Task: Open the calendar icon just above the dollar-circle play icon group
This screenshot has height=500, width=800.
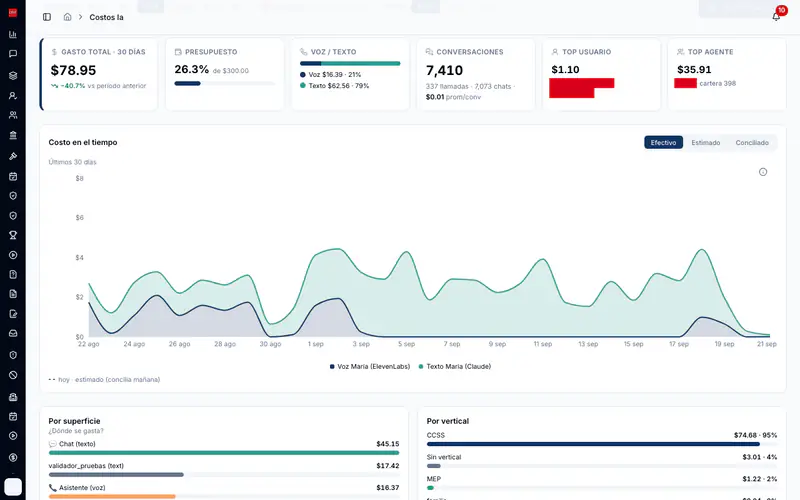Action: (x=13, y=416)
